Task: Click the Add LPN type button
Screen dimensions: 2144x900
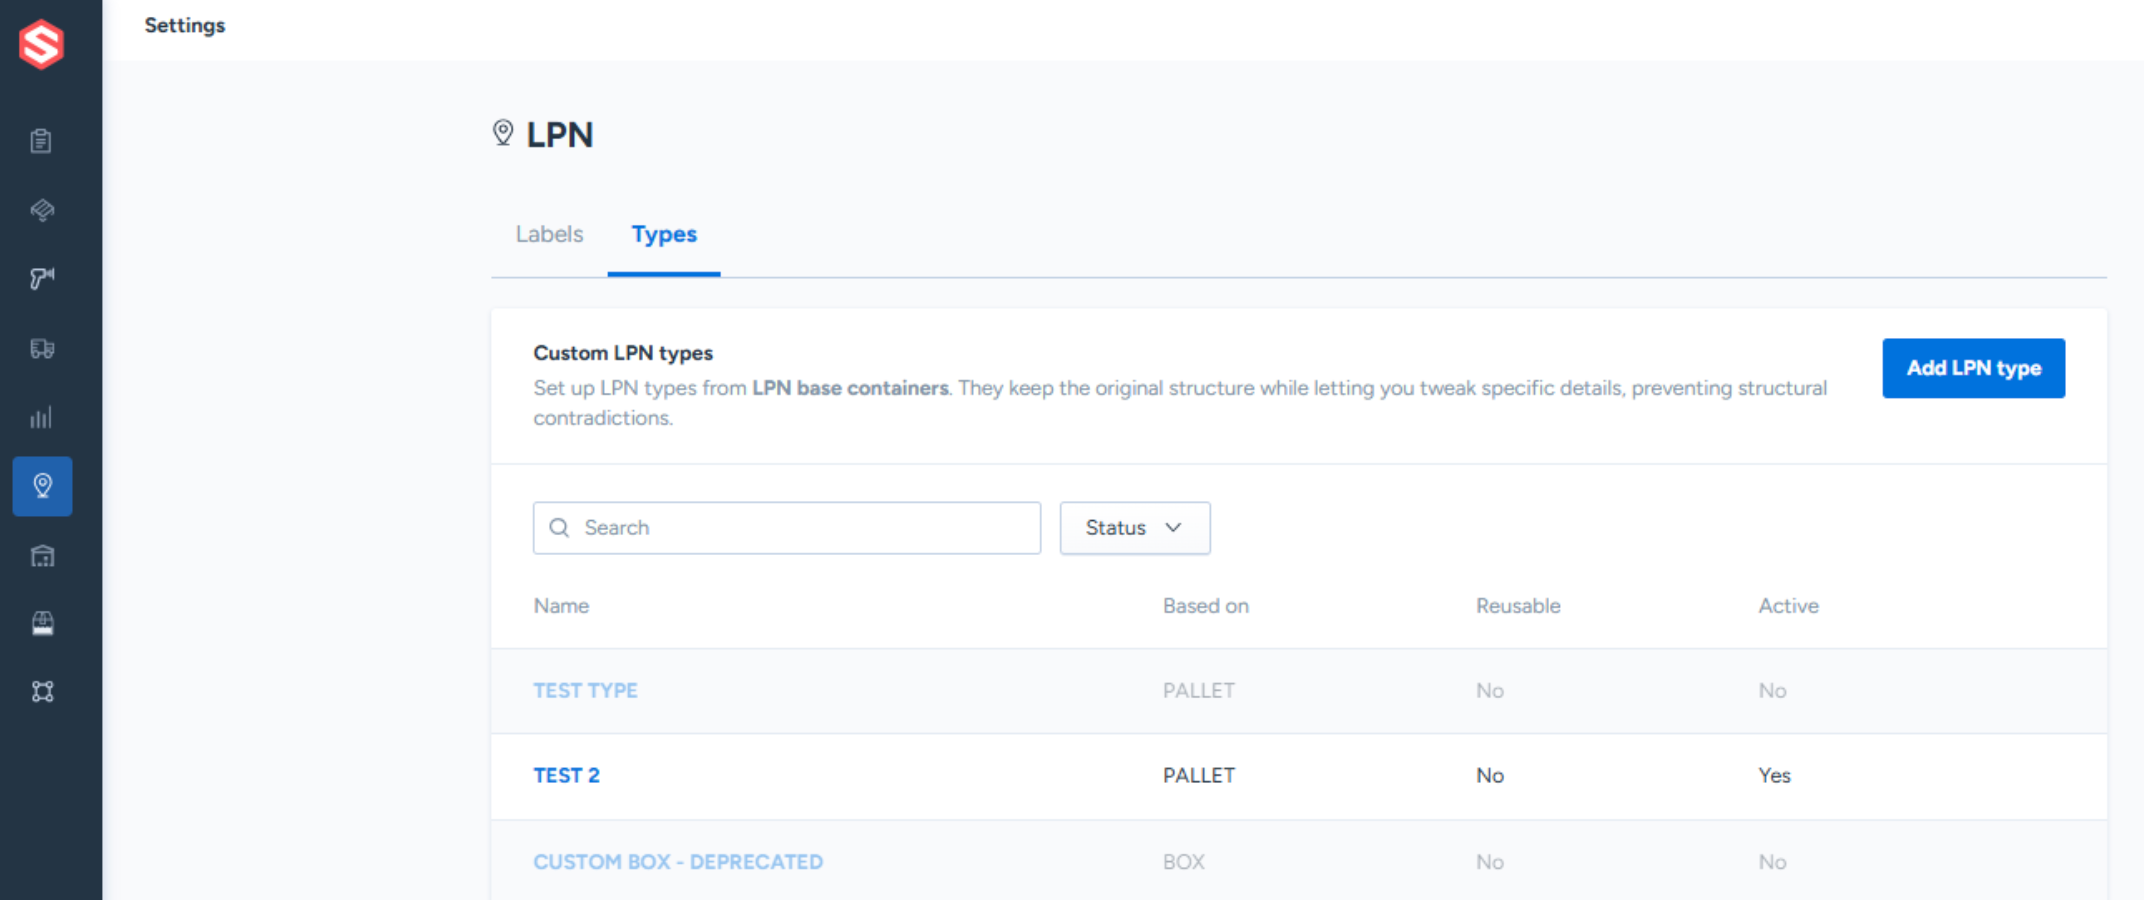Action: tap(1973, 368)
